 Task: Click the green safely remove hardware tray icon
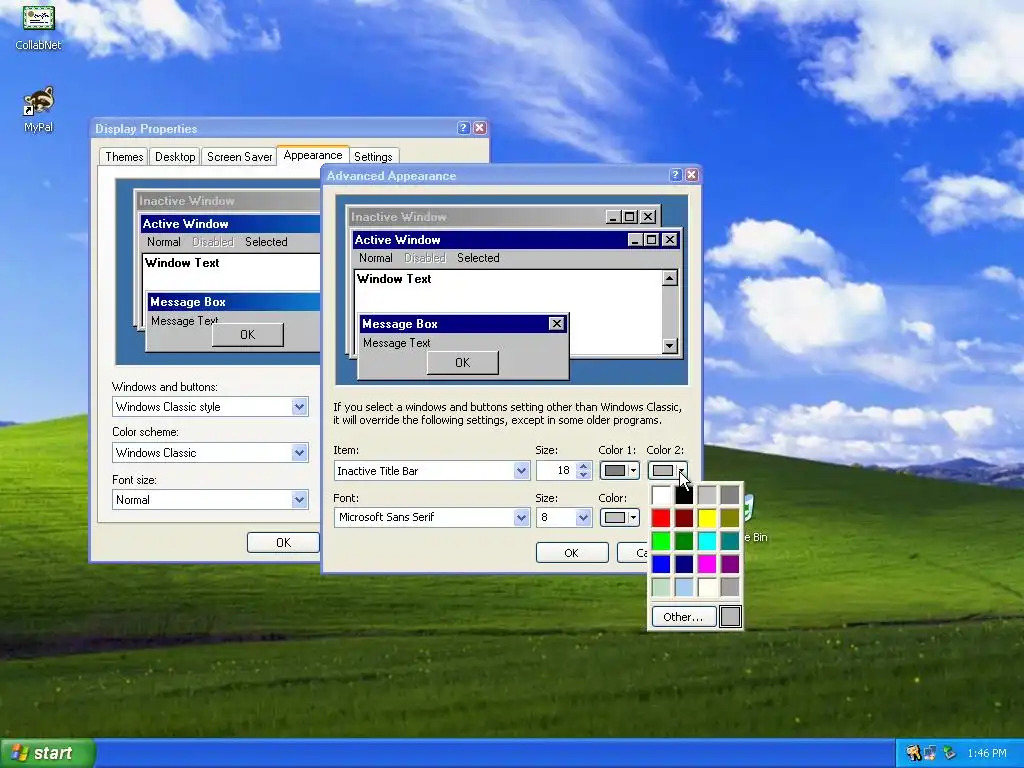pos(950,753)
